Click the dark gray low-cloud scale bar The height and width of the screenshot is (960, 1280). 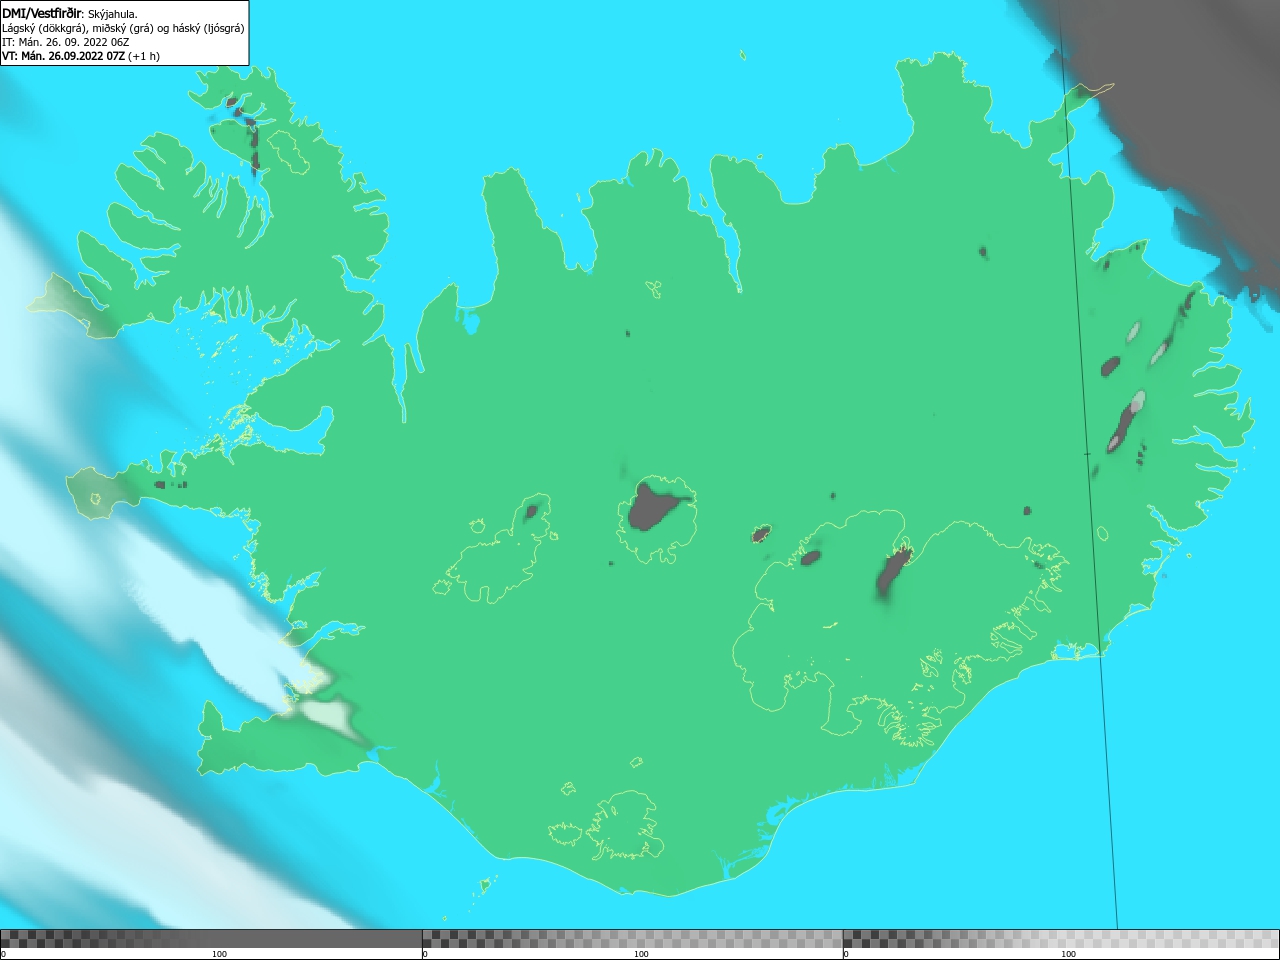(x=211, y=939)
